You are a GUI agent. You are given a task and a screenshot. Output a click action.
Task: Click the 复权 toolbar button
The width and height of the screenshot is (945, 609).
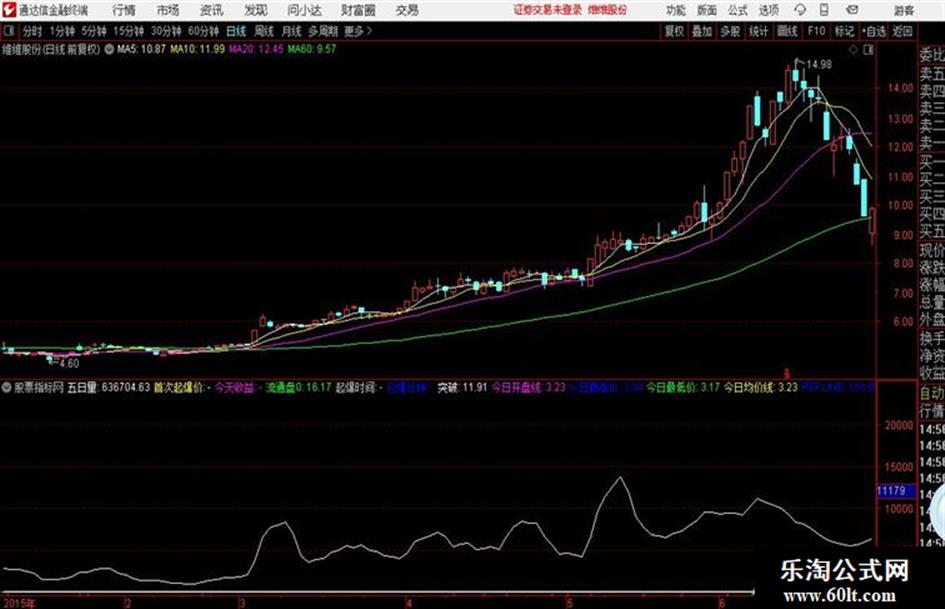click(674, 31)
